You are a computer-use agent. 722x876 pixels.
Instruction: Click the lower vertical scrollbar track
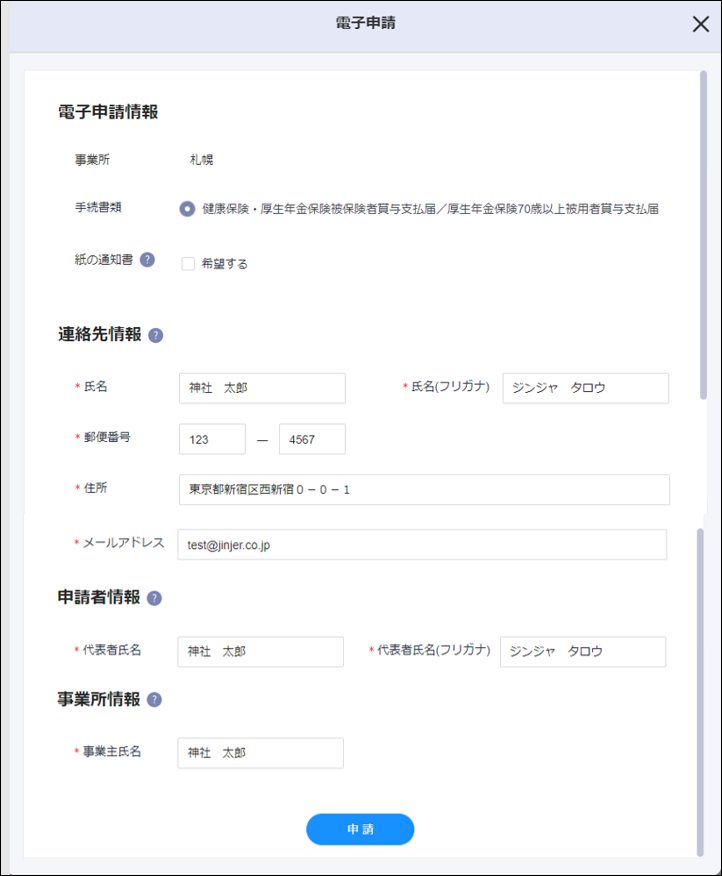[x=700, y=693]
